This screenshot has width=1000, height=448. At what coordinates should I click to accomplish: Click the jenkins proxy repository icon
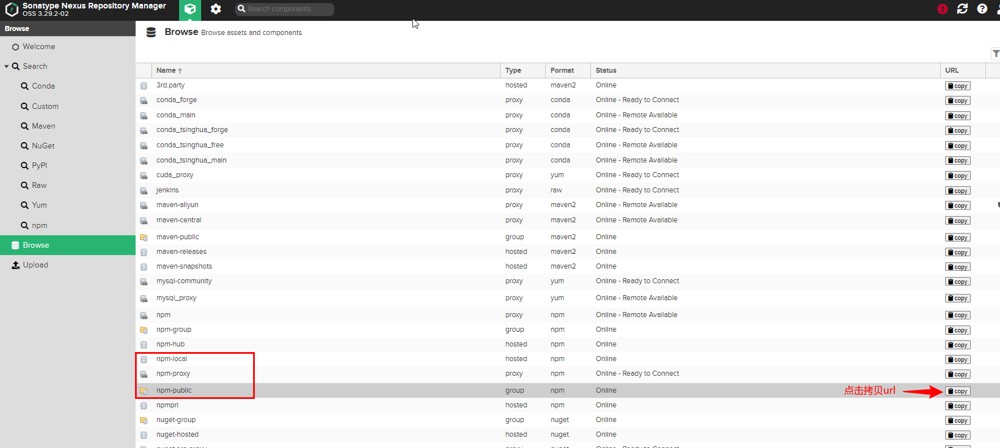pos(143,190)
